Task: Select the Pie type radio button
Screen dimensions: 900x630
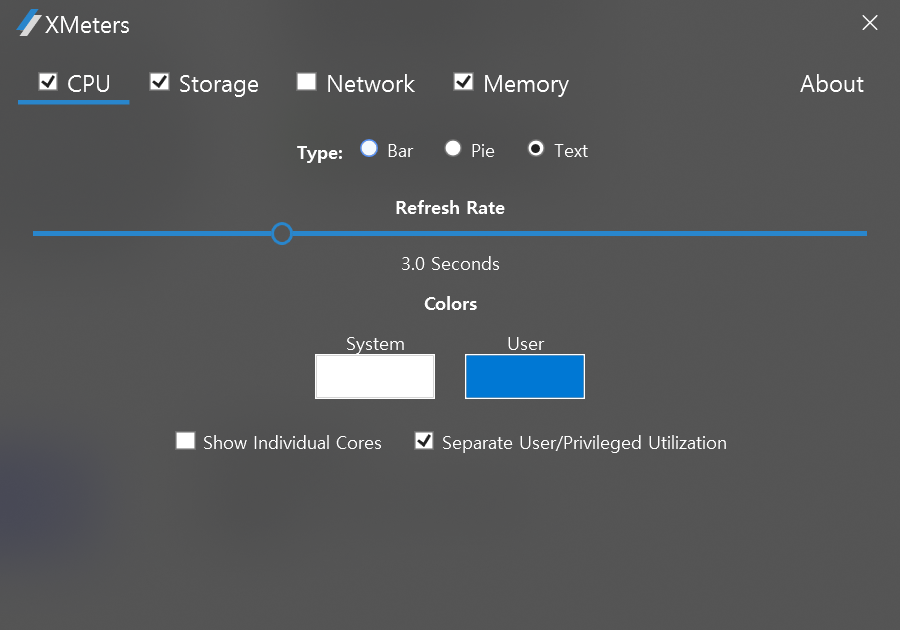Action: (x=453, y=149)
